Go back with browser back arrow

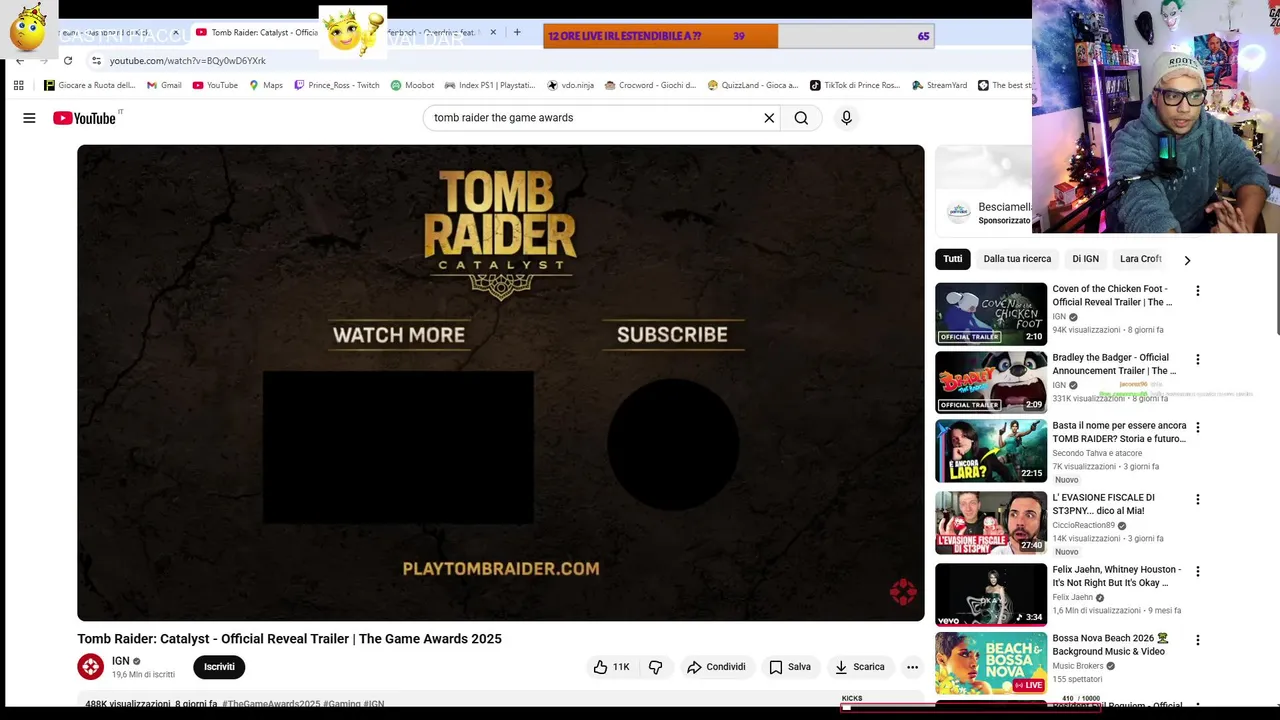(20, 60)
